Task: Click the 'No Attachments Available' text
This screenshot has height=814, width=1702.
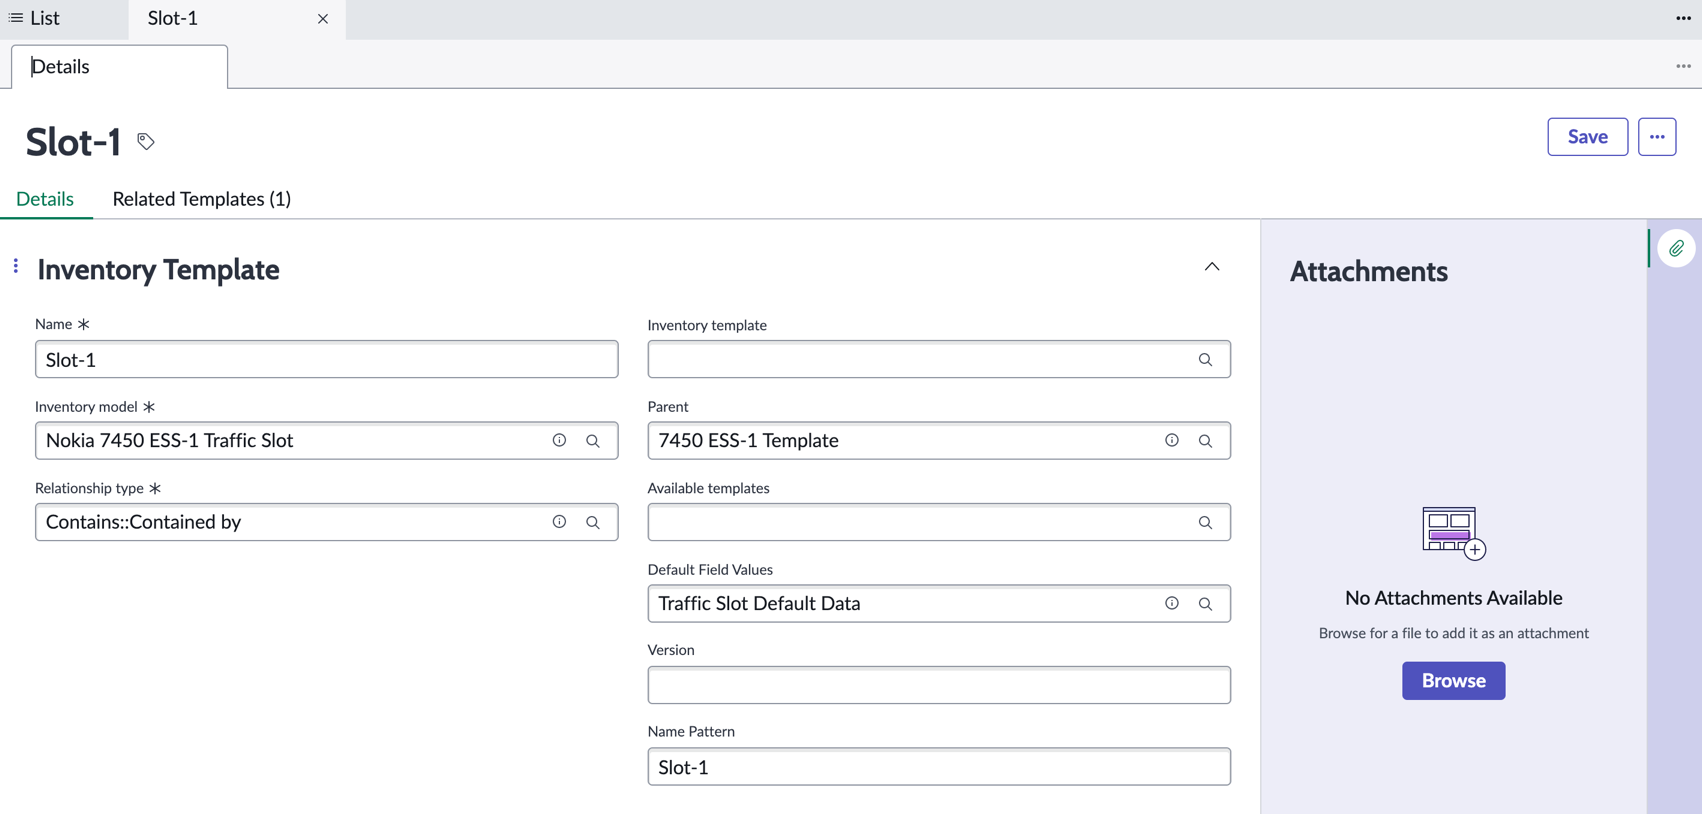Action: click(x=1453, y=598)
